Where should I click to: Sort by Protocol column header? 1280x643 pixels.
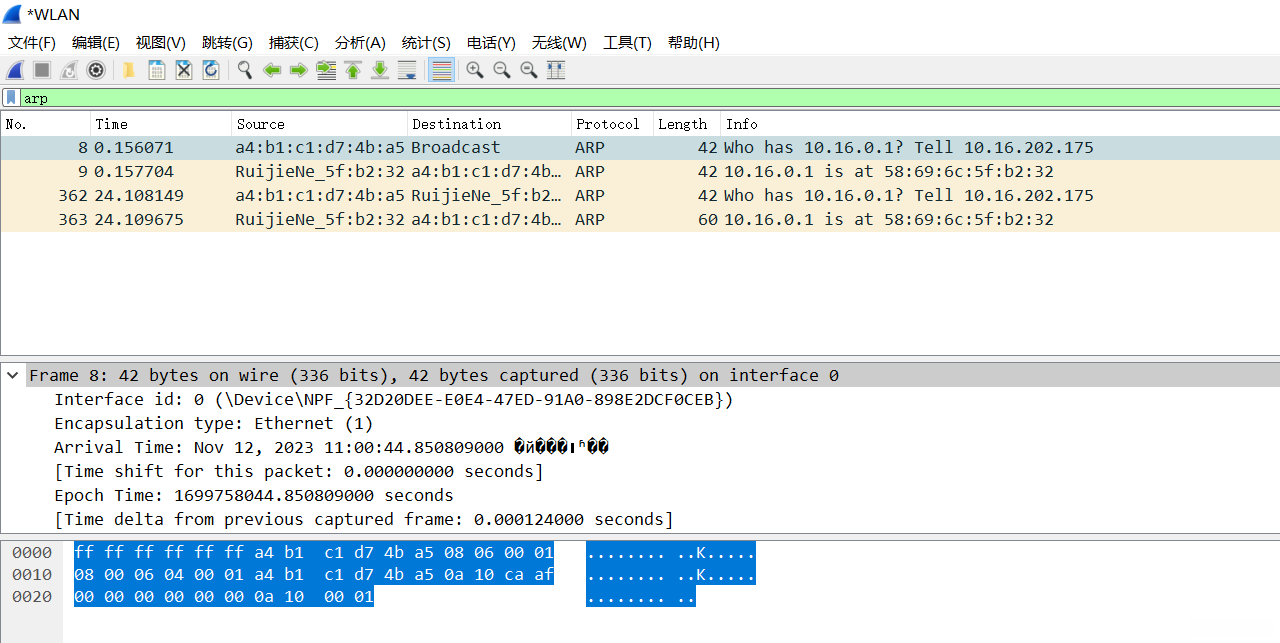(612, 124)
